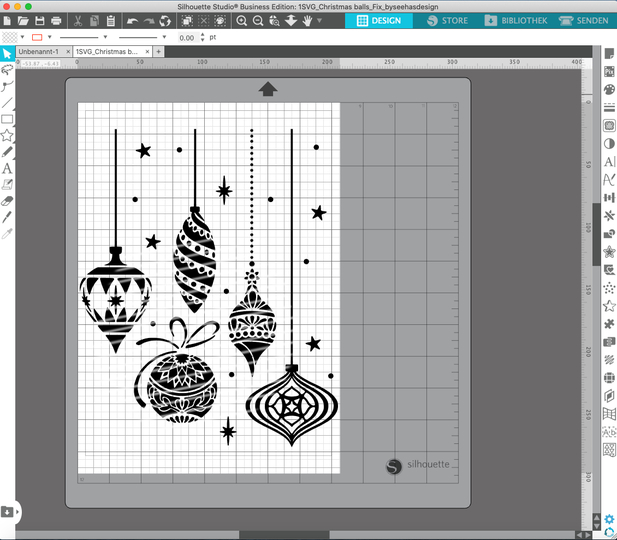
Task: Click the undo arrow icon
Action: (x=133, y=21)
